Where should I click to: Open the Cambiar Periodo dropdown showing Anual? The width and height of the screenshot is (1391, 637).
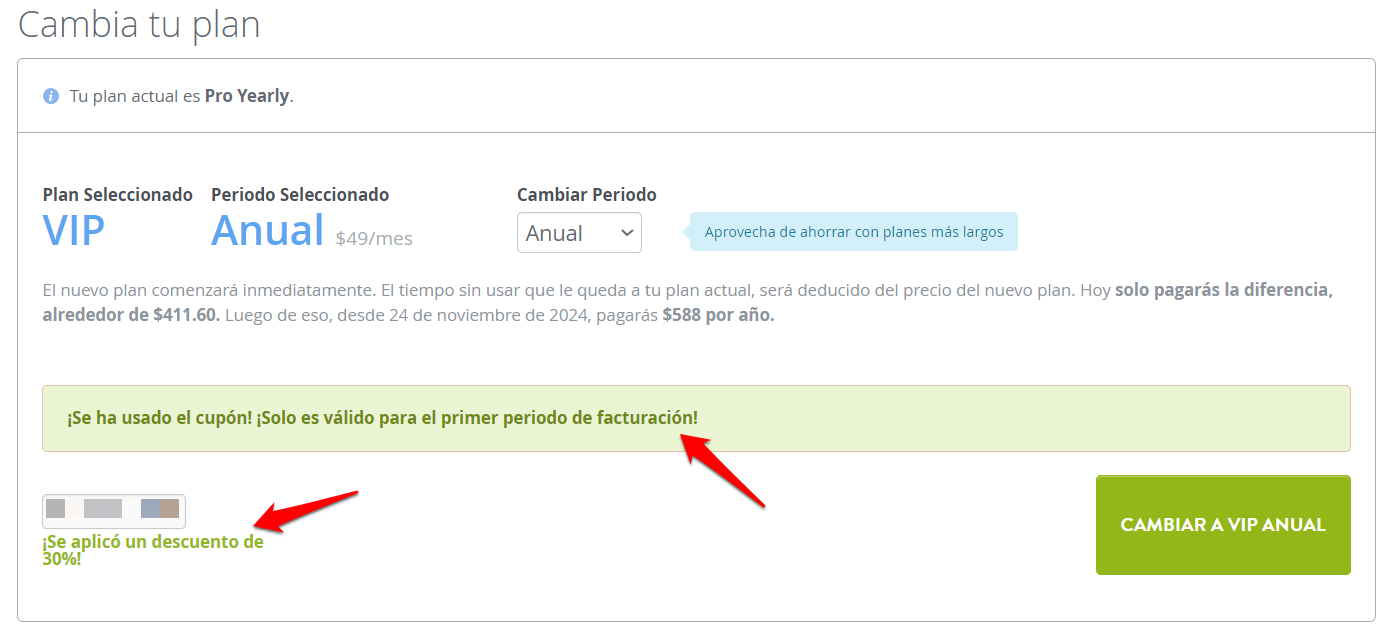tap(579, 233)
